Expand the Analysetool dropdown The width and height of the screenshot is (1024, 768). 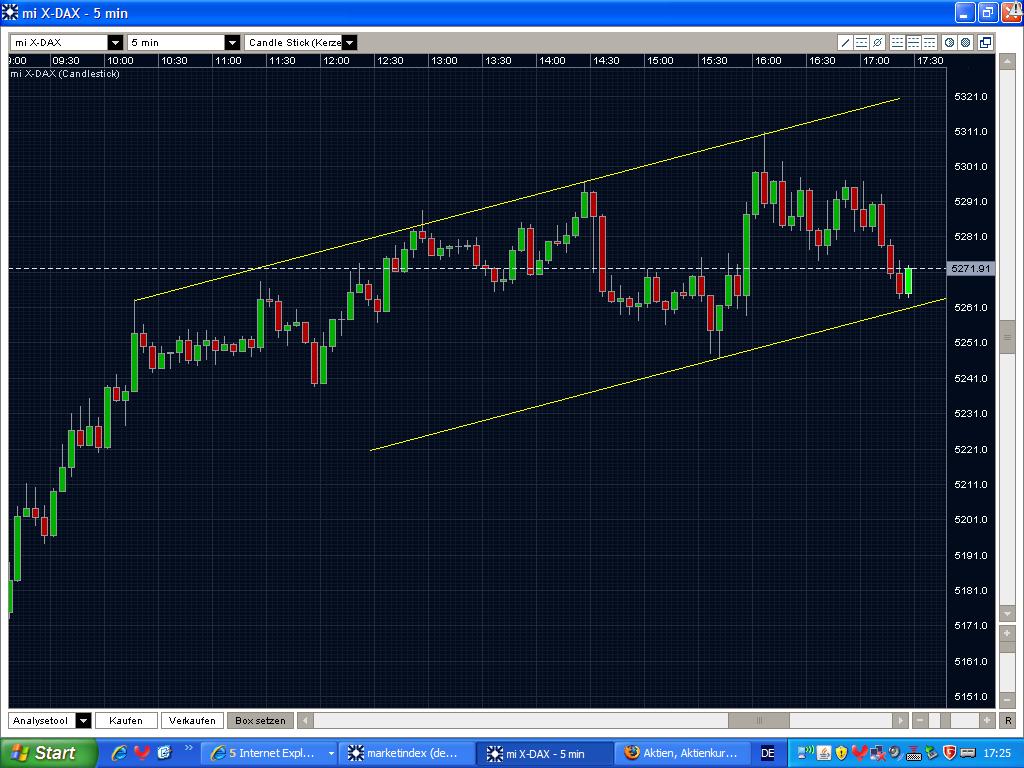pyautogui.click(x=84, y=721)
